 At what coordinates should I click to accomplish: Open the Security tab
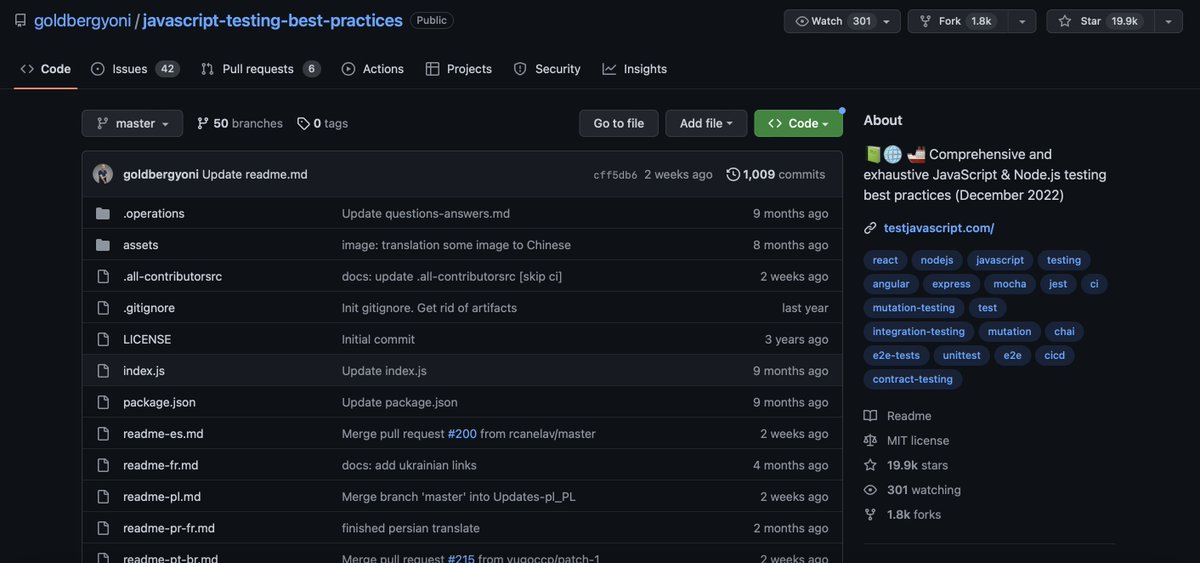[x=547, y=69]
